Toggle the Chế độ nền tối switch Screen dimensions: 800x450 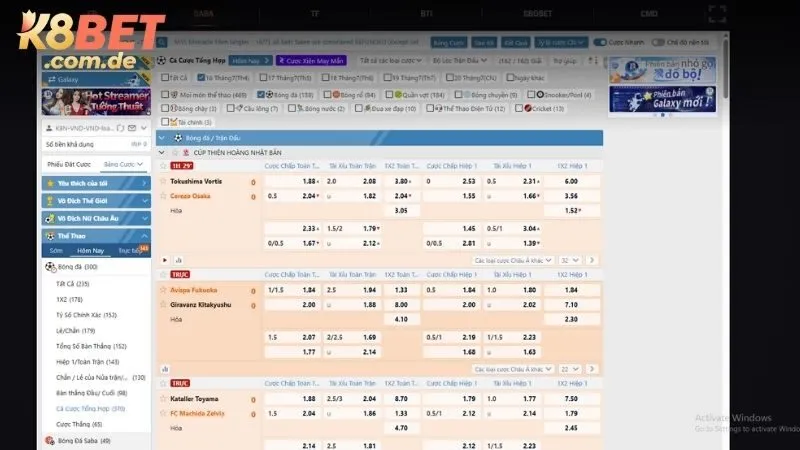pos(658,42)
